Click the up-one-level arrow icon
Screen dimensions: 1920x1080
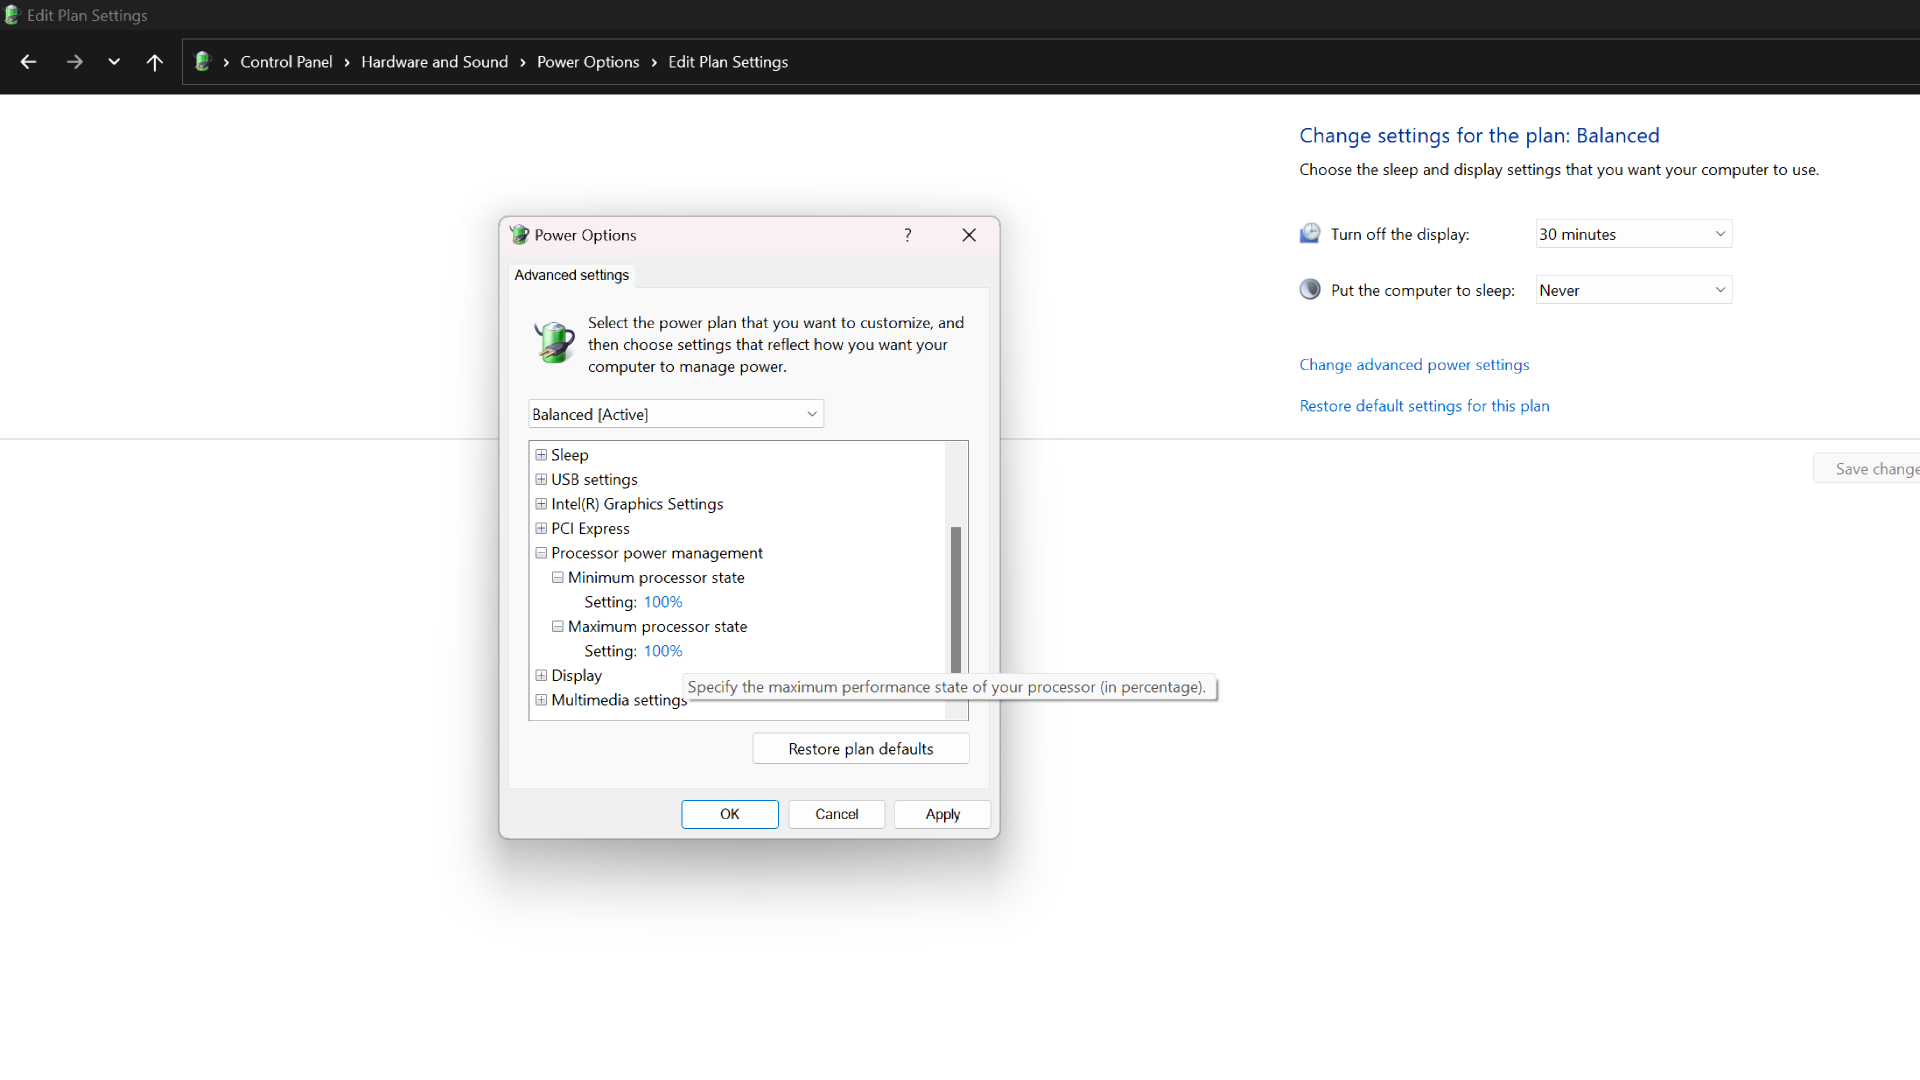coord(154,62)
